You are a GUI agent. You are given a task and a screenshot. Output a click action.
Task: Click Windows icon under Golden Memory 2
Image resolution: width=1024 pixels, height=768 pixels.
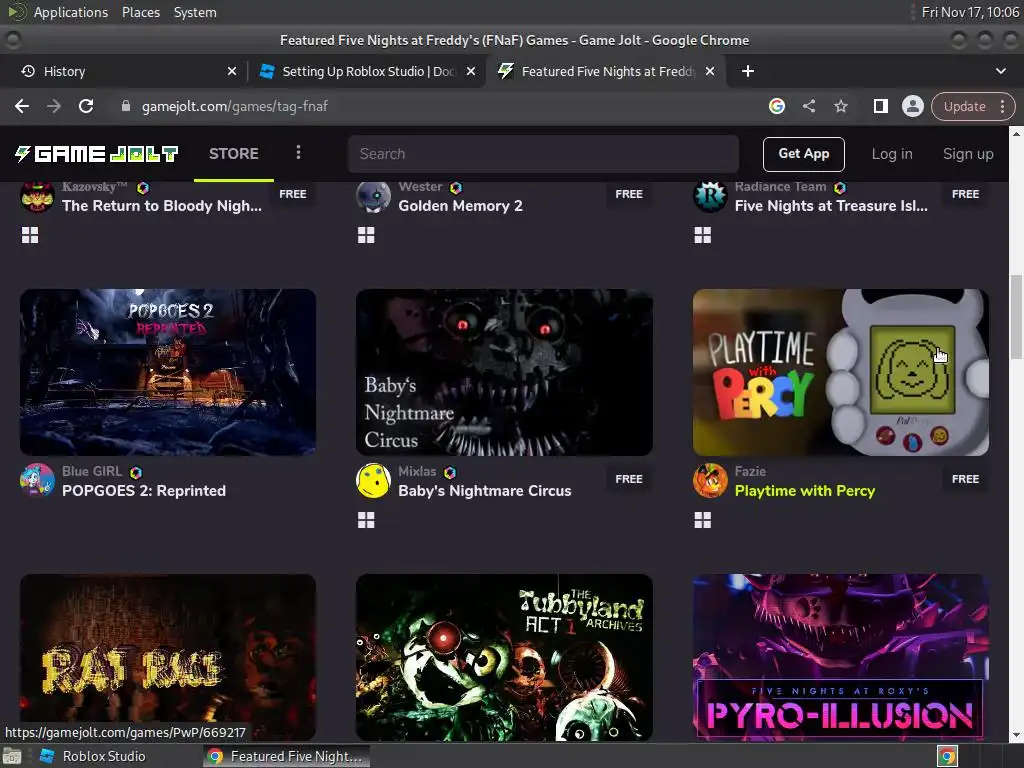(366, 235)
